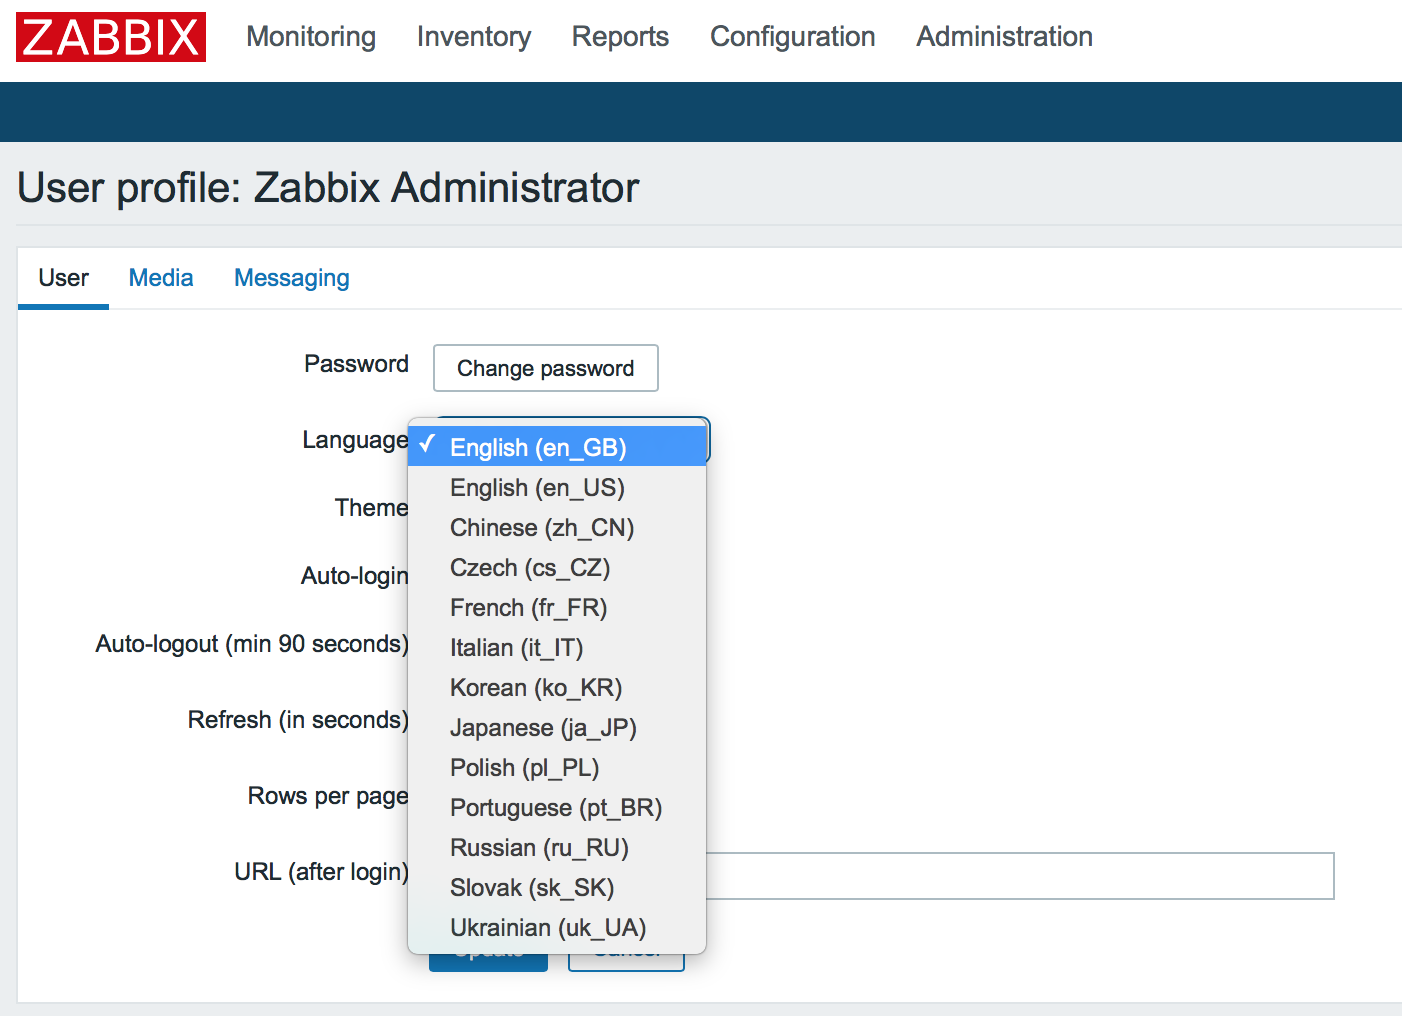Click the Change password button
The width and height of the screenshot is (1402, 1016).
(x=546, y=368)
